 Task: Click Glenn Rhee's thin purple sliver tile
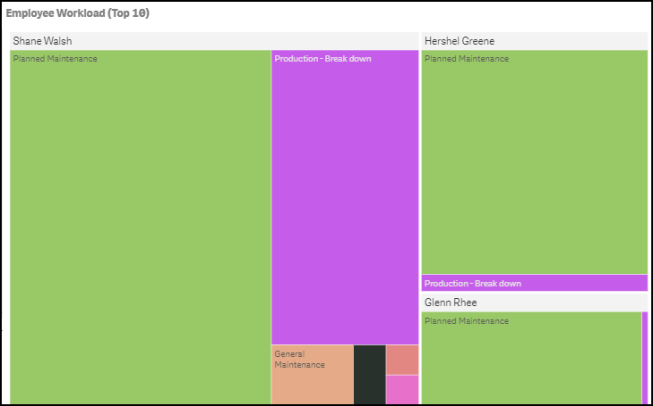tap(645, 358)
